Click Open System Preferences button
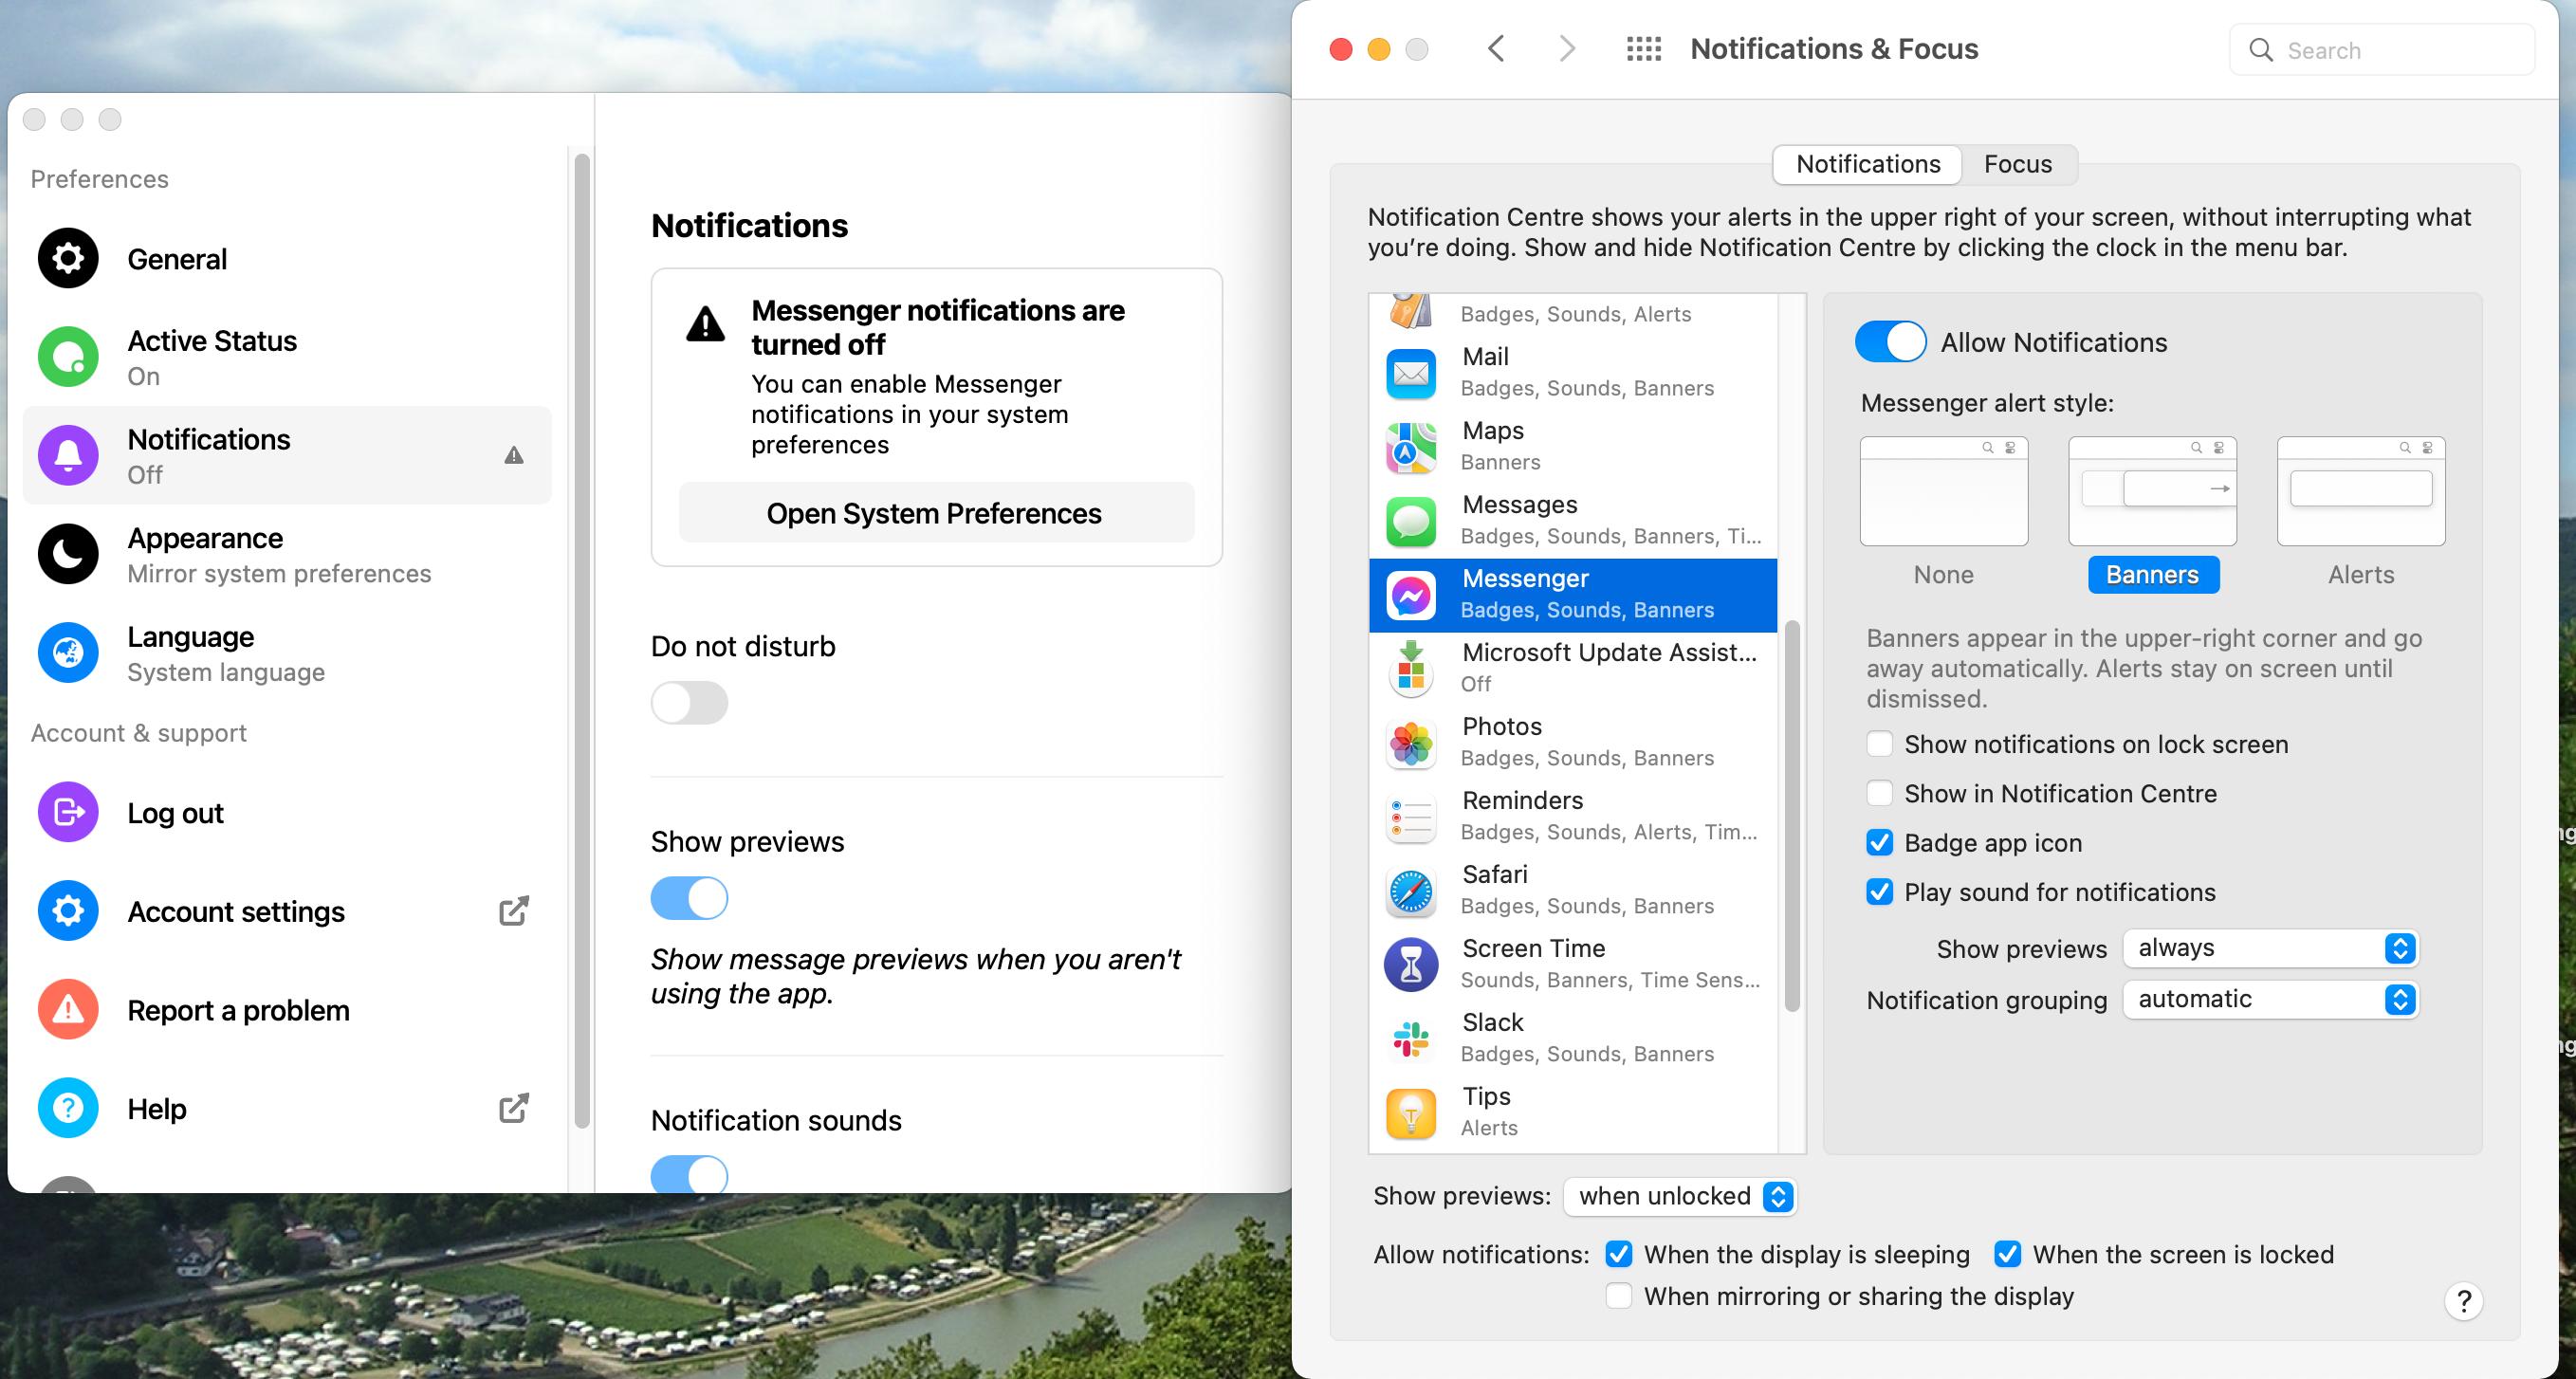The image size is (2576, 1379). [936, 513]
